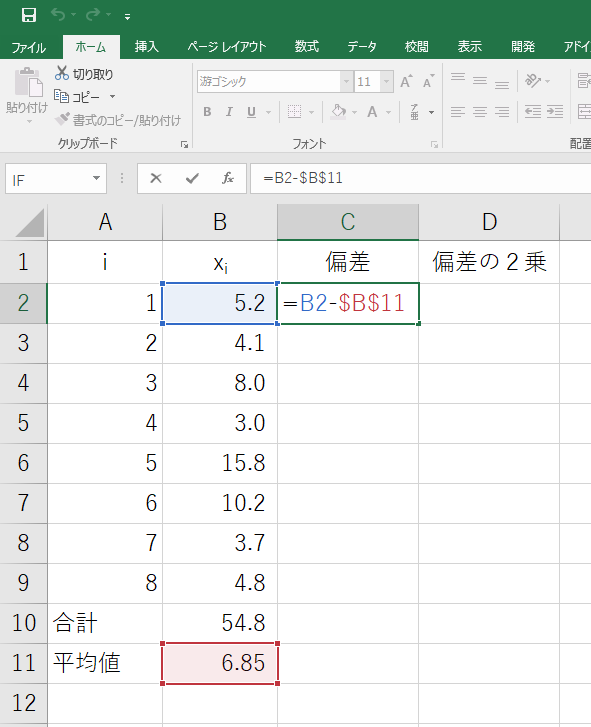
Task: Expand the phonetic guide dropdown arrow
Action: (x=432, y=112)
